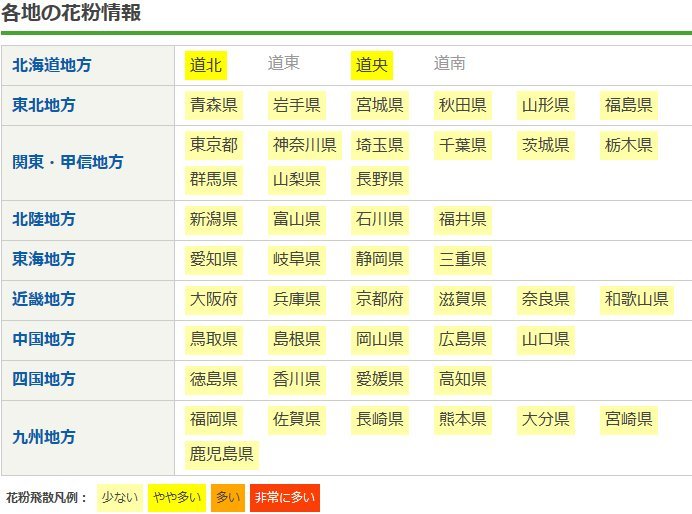Open 新潟県 in the Hokuriku row
Viewport: 692px width, 514px height.
214,219
